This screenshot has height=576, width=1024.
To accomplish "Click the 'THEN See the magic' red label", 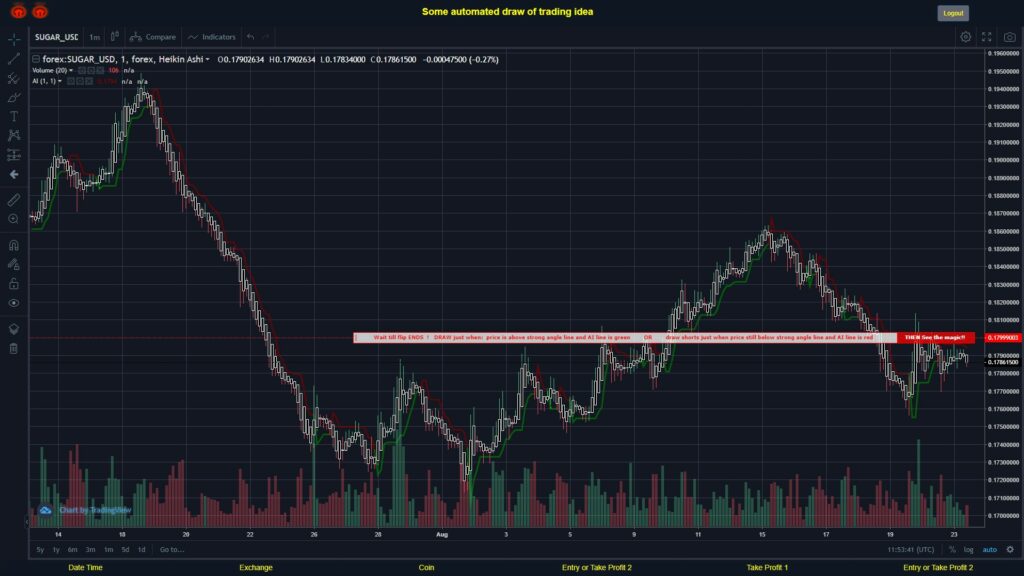I will 936,338.
